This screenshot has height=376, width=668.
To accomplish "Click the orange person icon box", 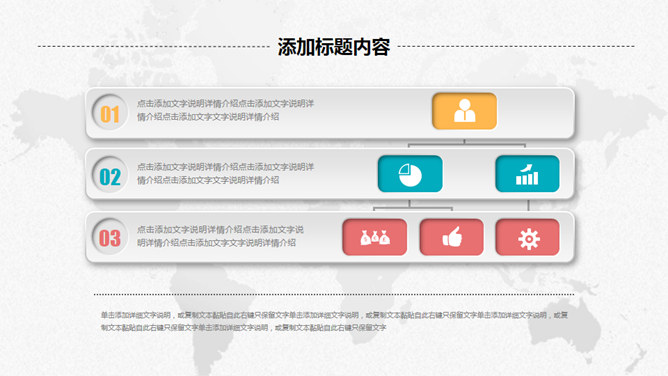I will 464,111.
